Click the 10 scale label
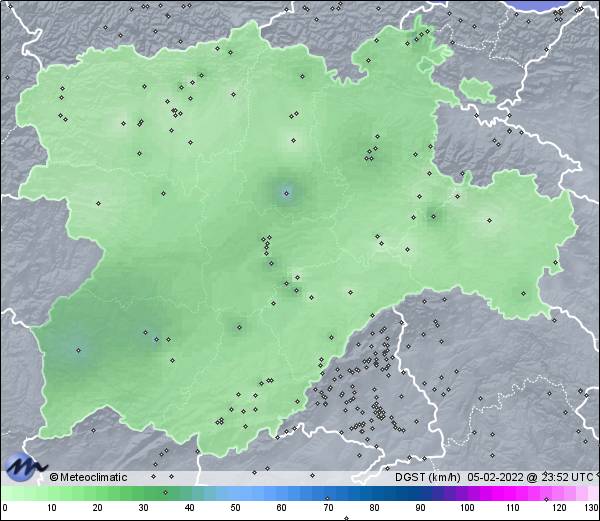 (x=52, y=508)
